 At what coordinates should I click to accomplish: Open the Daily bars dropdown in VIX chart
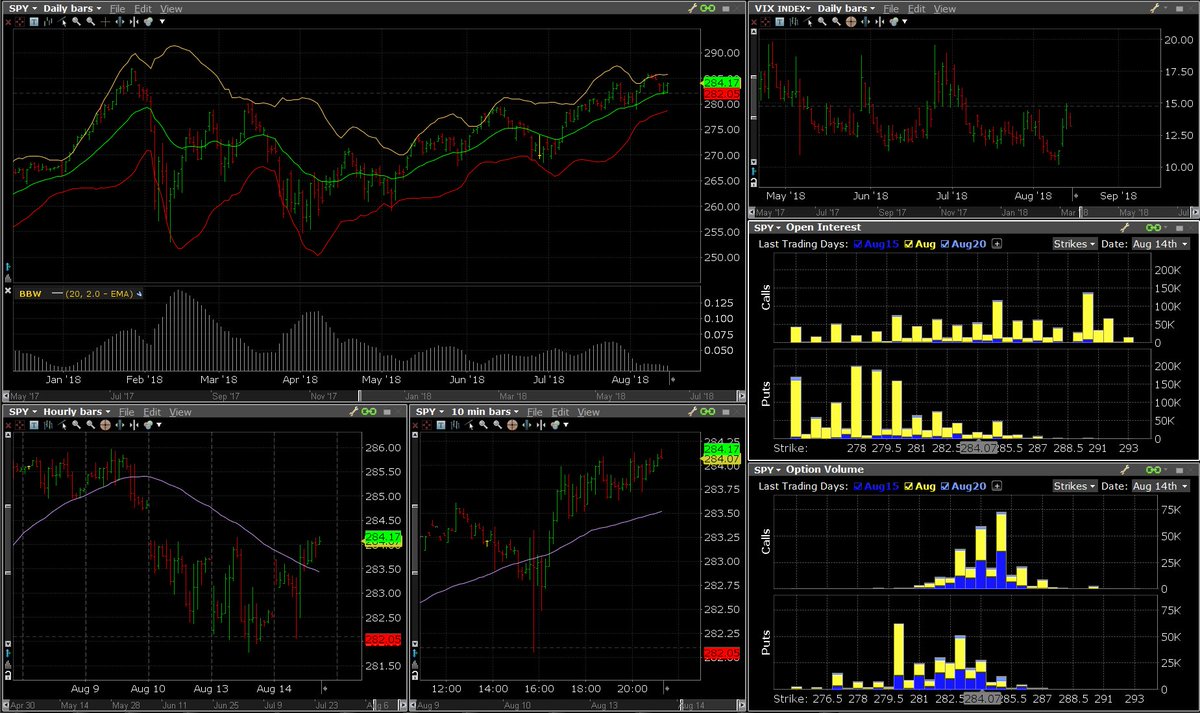tap(846, 8)
